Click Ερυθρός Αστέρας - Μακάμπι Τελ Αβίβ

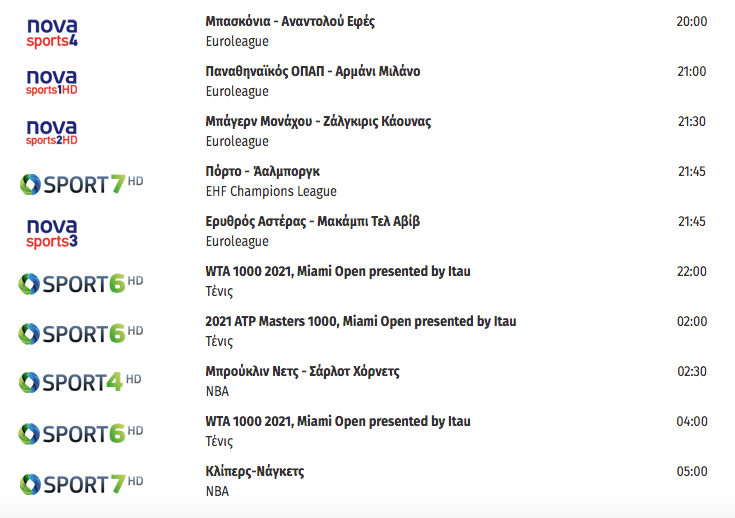click(x=313, y=221)
